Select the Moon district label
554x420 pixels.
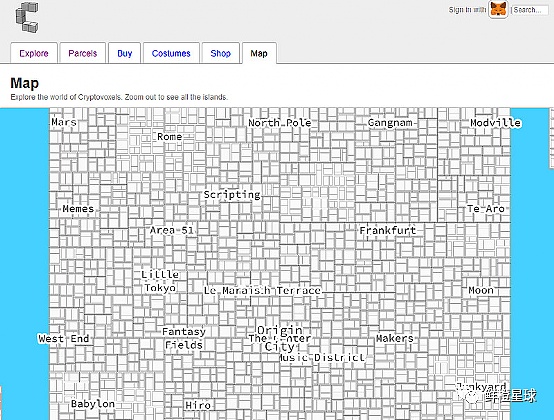481,290
